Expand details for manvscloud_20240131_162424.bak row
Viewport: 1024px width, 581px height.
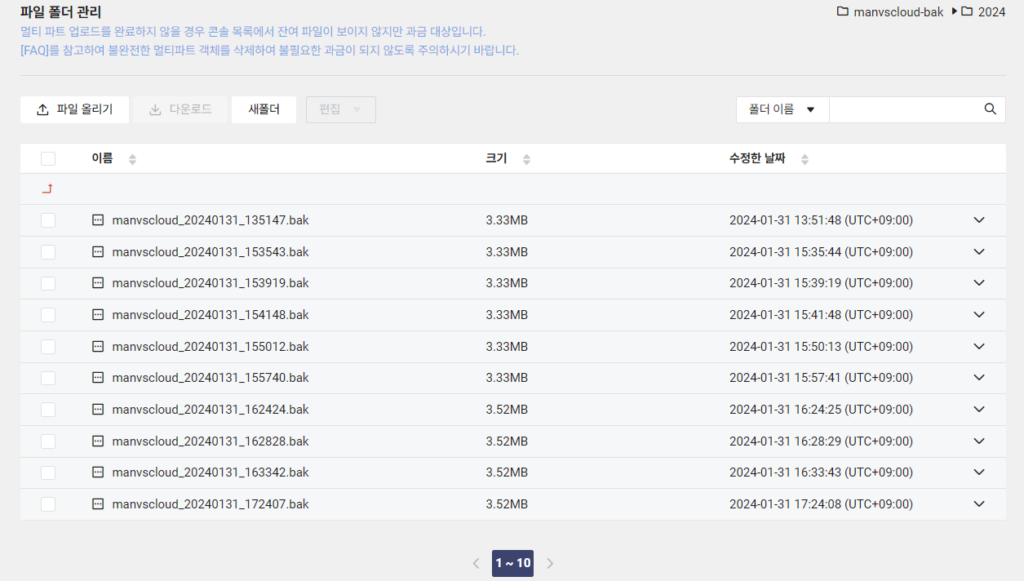point(979,409)
